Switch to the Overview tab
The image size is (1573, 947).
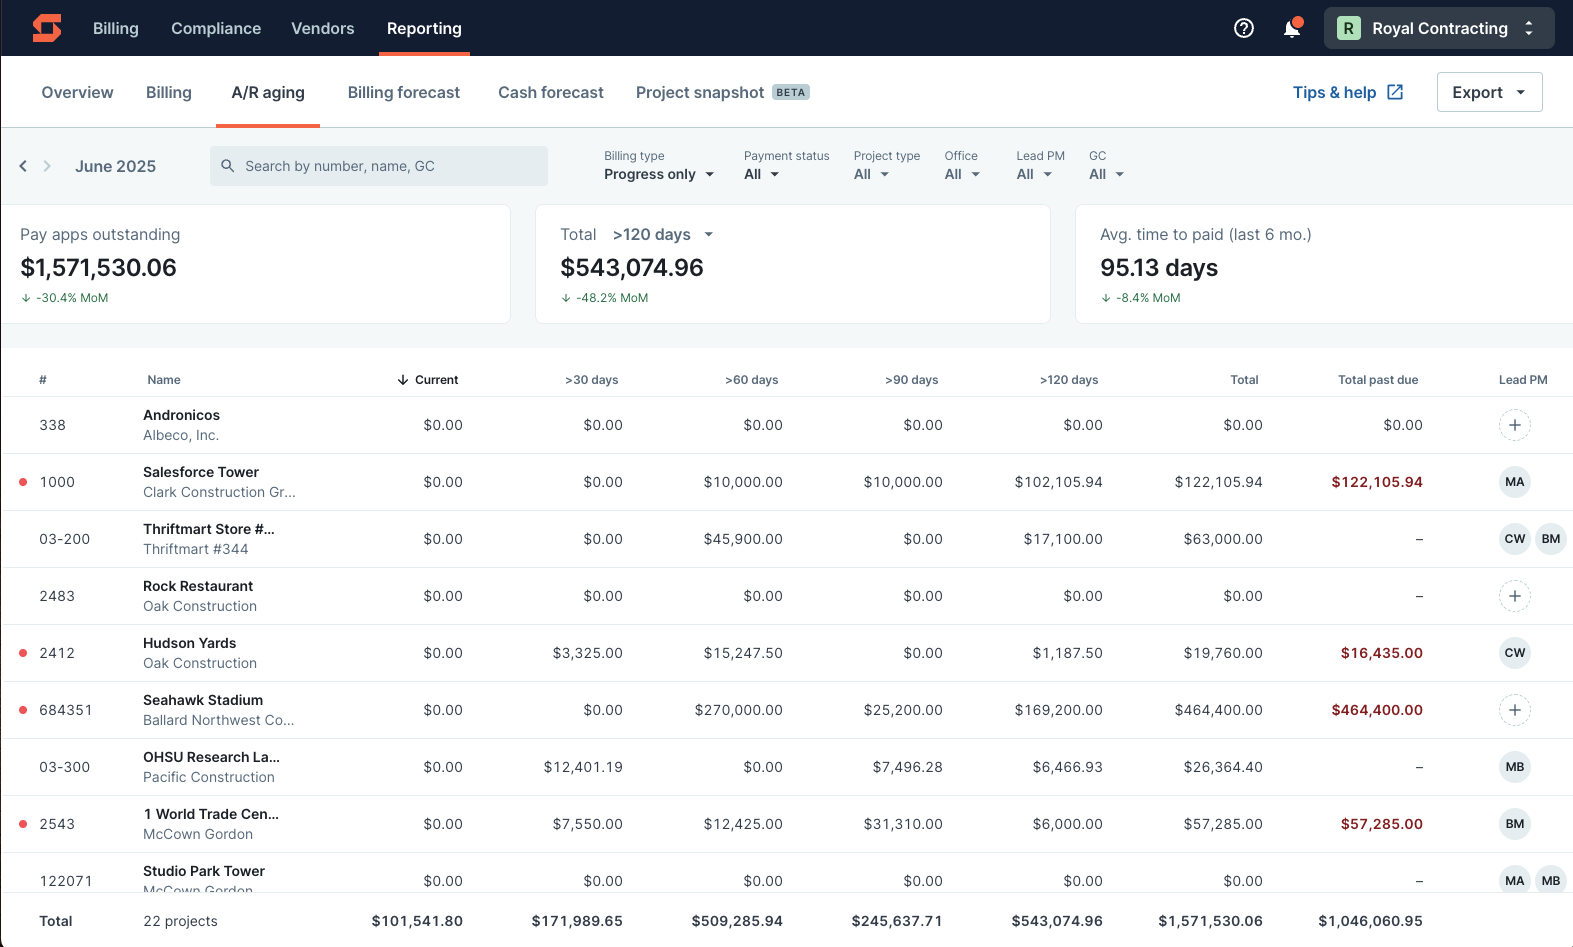[x=77, y=92]
